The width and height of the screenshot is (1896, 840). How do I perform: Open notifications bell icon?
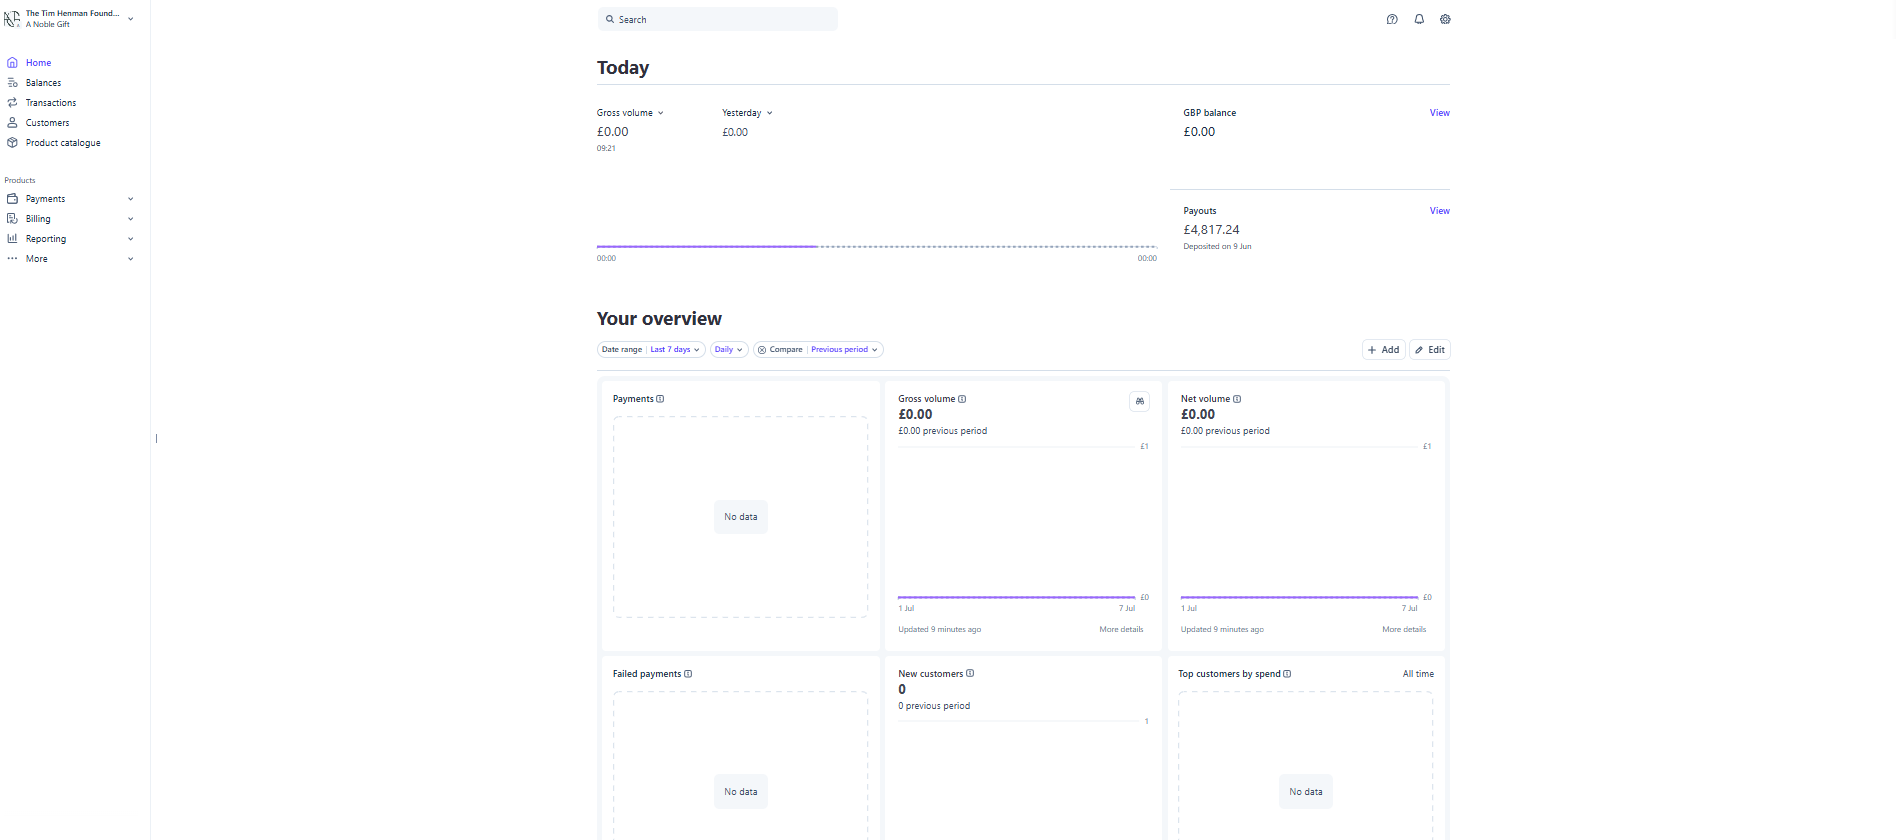pyautogui.click(x=1419, y=19)
